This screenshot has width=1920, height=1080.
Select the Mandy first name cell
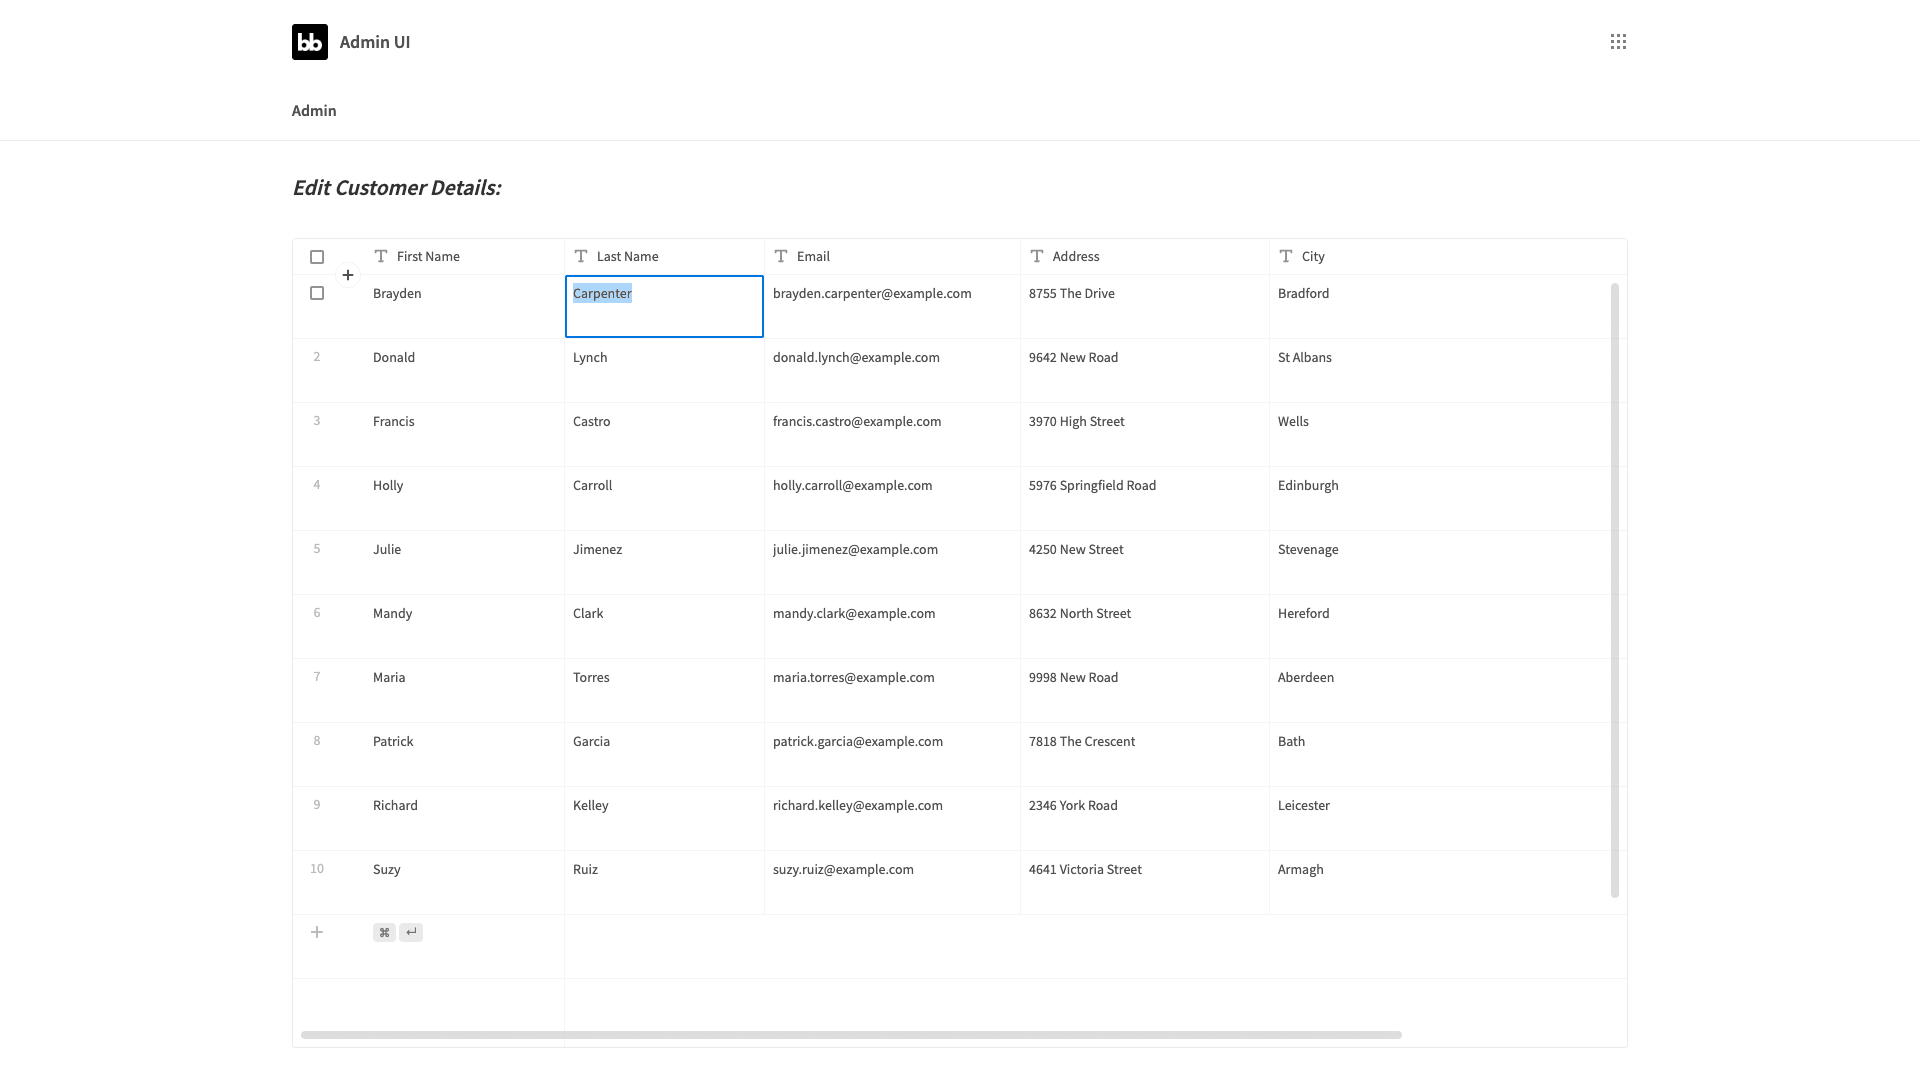click(x=465, y=627)
